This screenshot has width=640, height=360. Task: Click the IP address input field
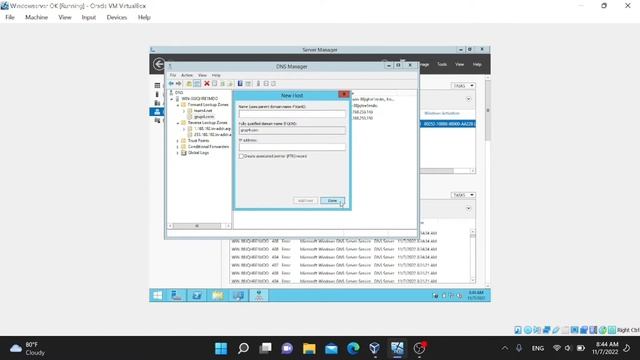tap(292, 147)
